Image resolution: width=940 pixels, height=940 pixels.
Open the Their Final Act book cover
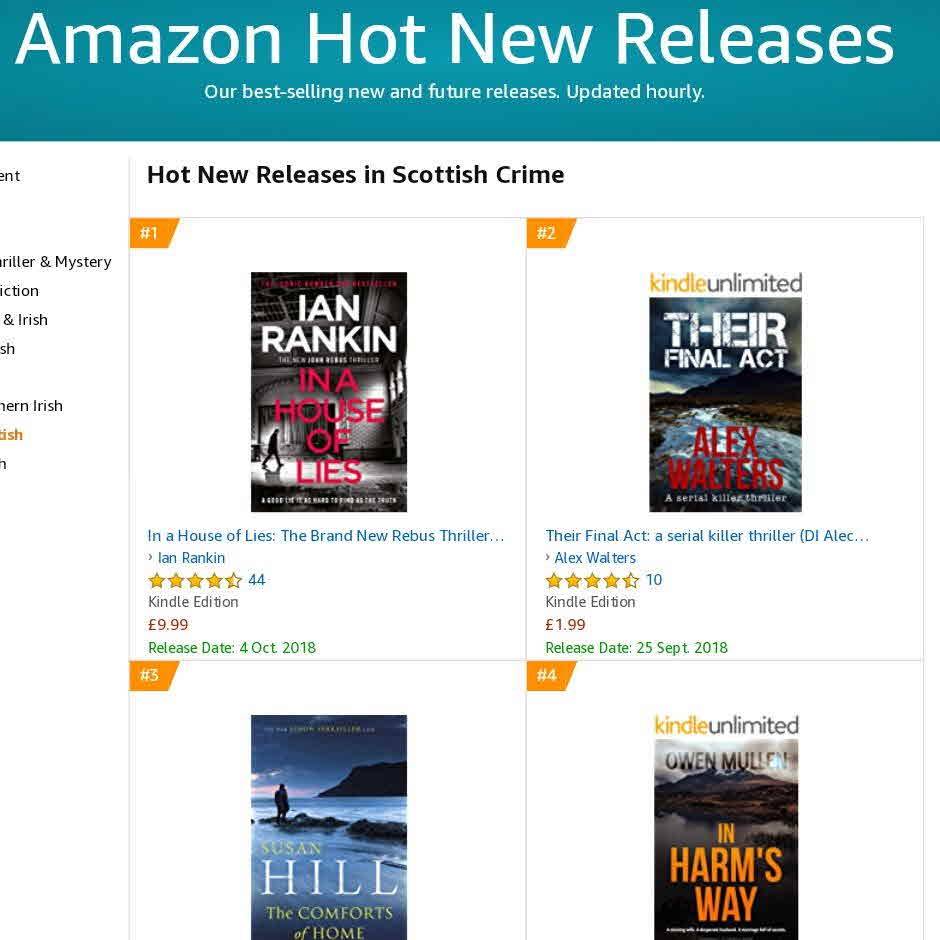point(725,404)
